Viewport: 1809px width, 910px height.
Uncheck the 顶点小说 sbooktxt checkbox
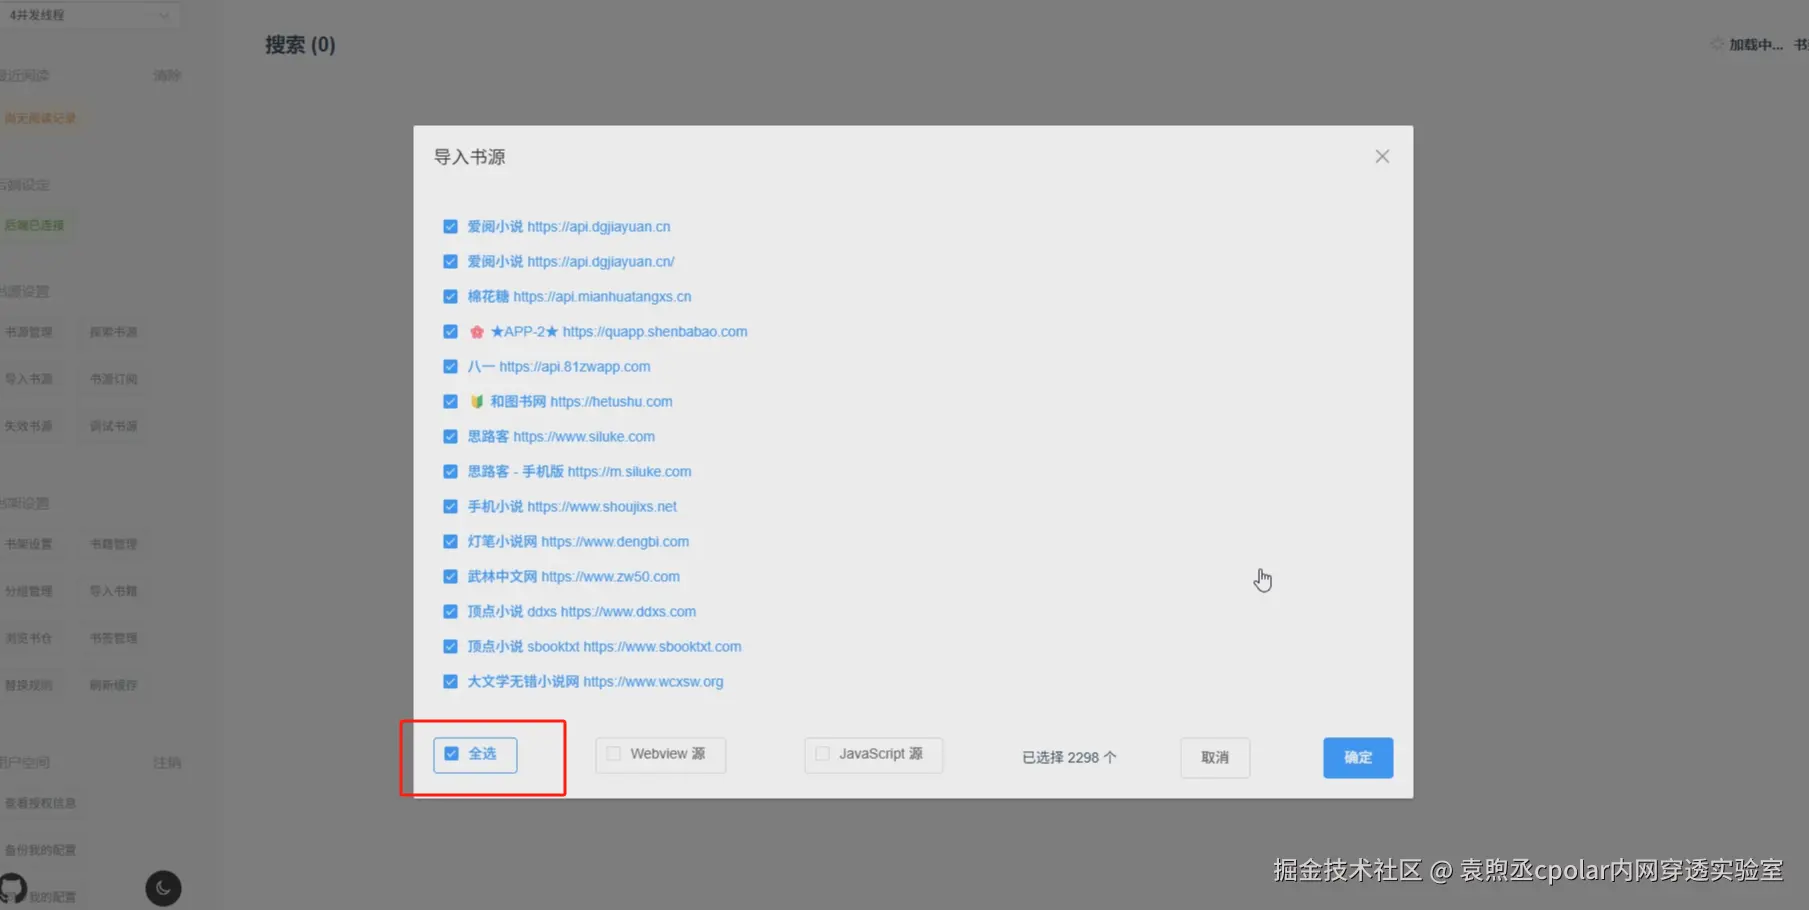click(450, 647)
